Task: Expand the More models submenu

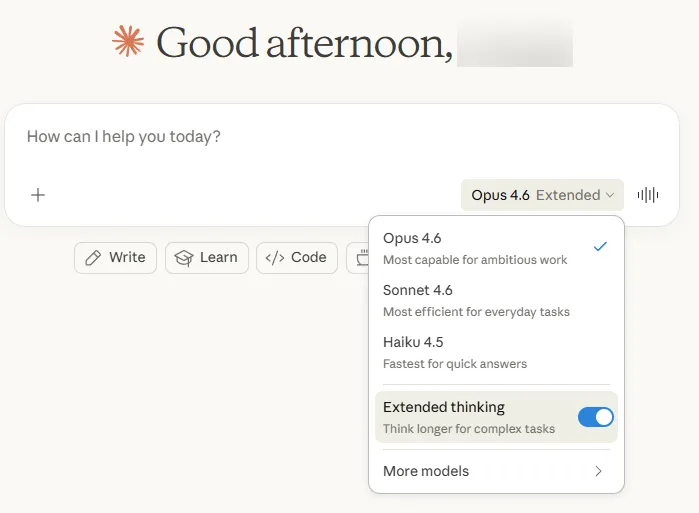Action: click(x=426, y=471)
